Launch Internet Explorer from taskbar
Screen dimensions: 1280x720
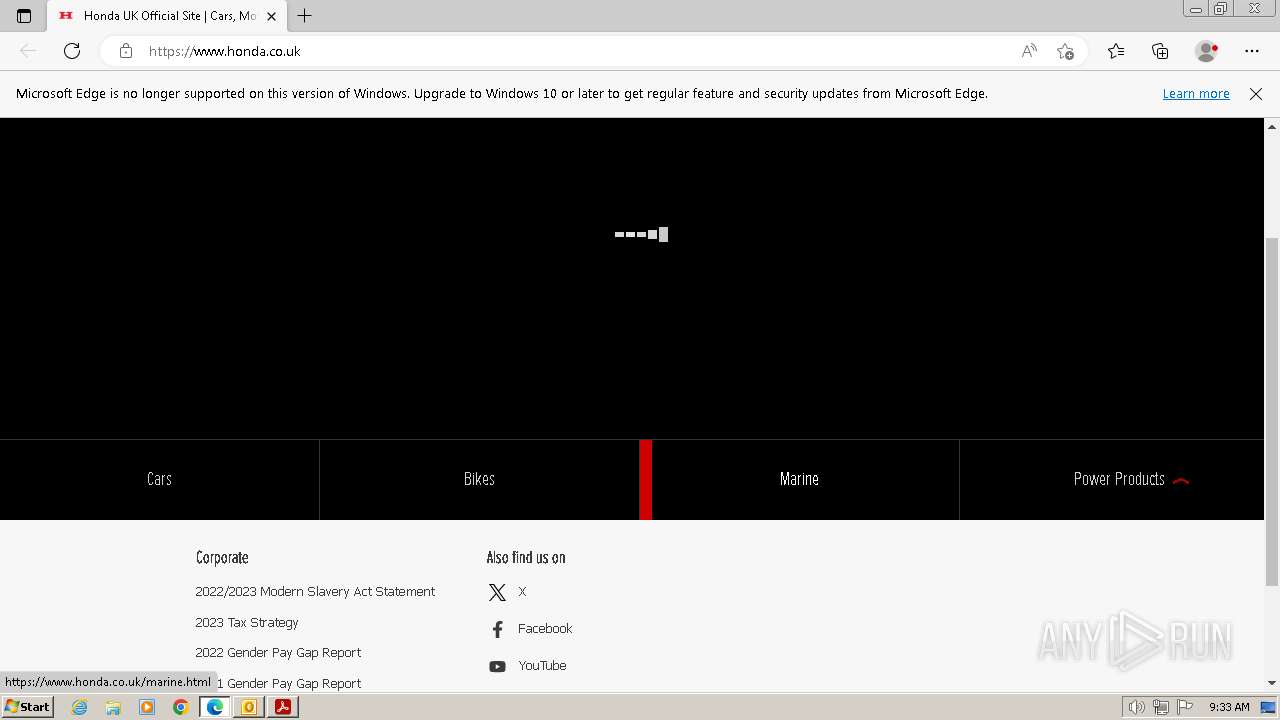click(x=80, y=707)
